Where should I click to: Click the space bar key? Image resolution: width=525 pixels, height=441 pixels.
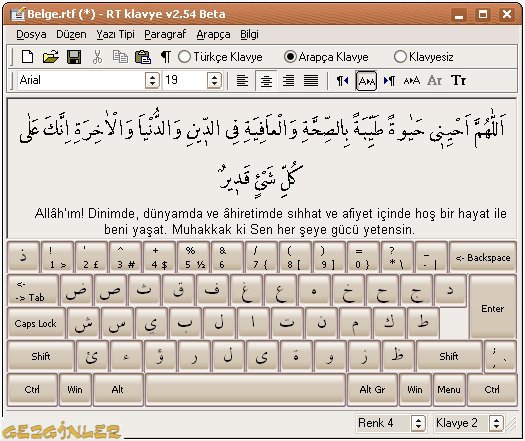click(x=245, y=389)
